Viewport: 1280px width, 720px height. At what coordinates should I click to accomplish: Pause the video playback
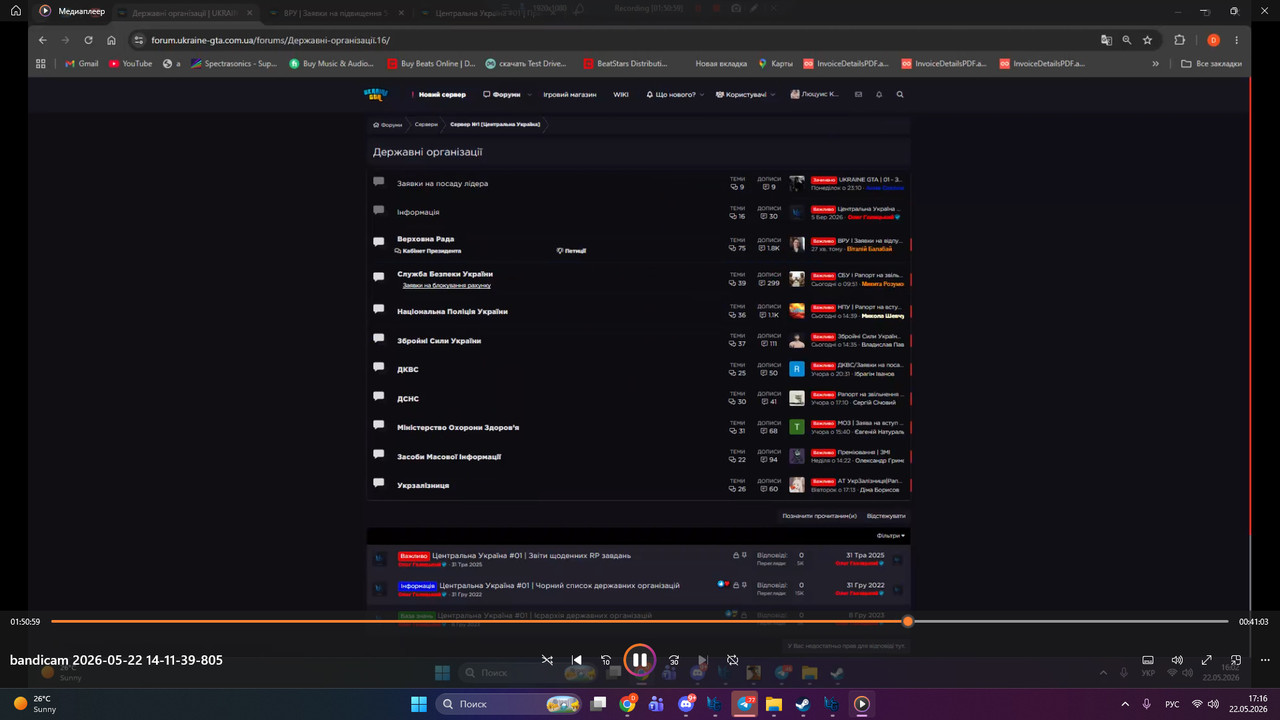pyautogui.click(x=640, y=660)
